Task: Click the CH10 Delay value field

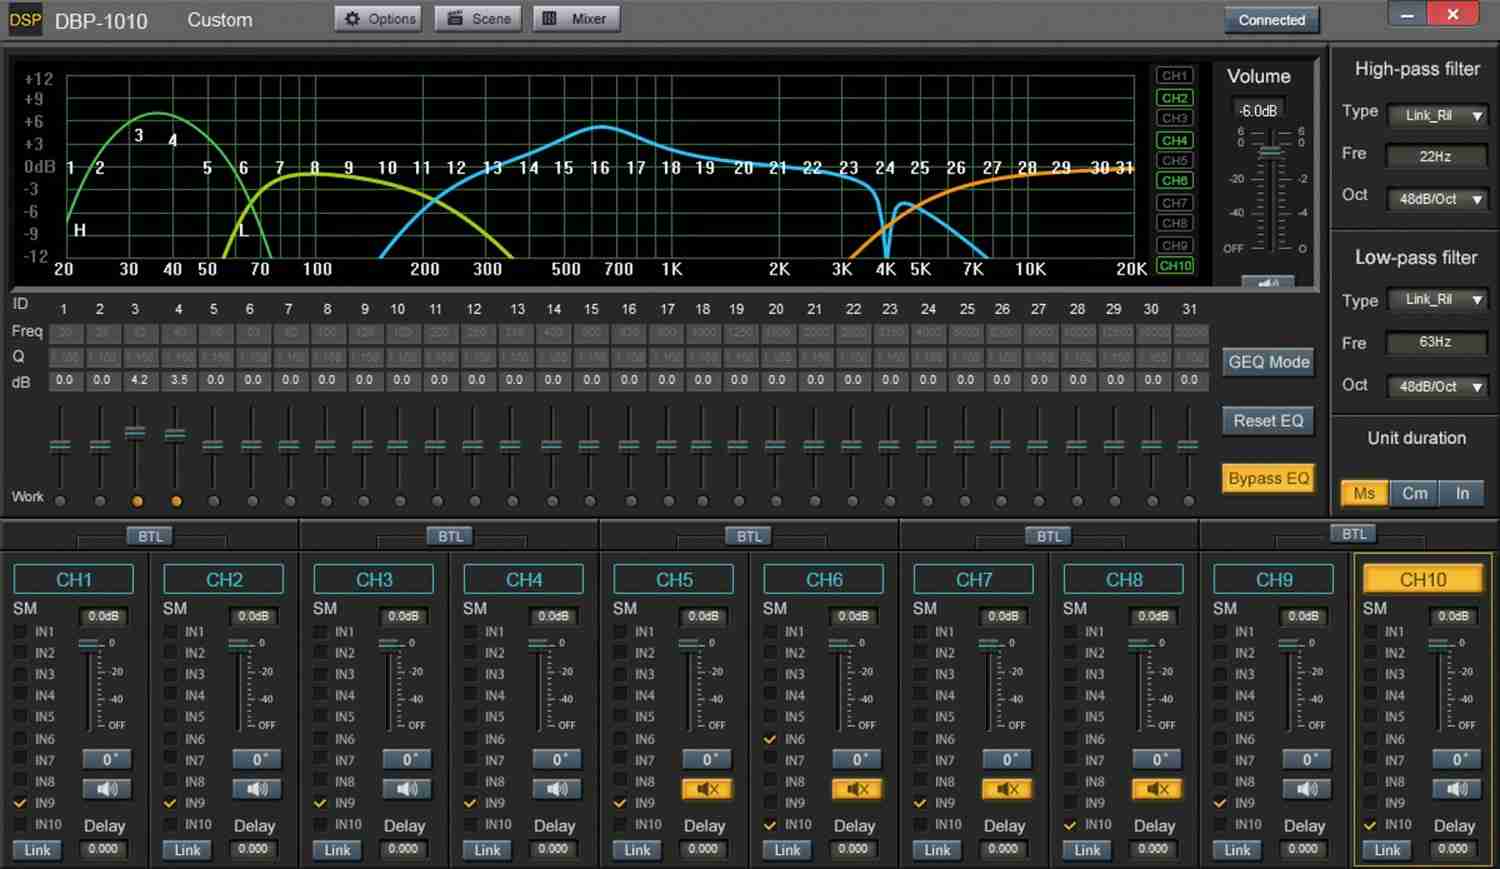Action: [x=1453, y=849]
